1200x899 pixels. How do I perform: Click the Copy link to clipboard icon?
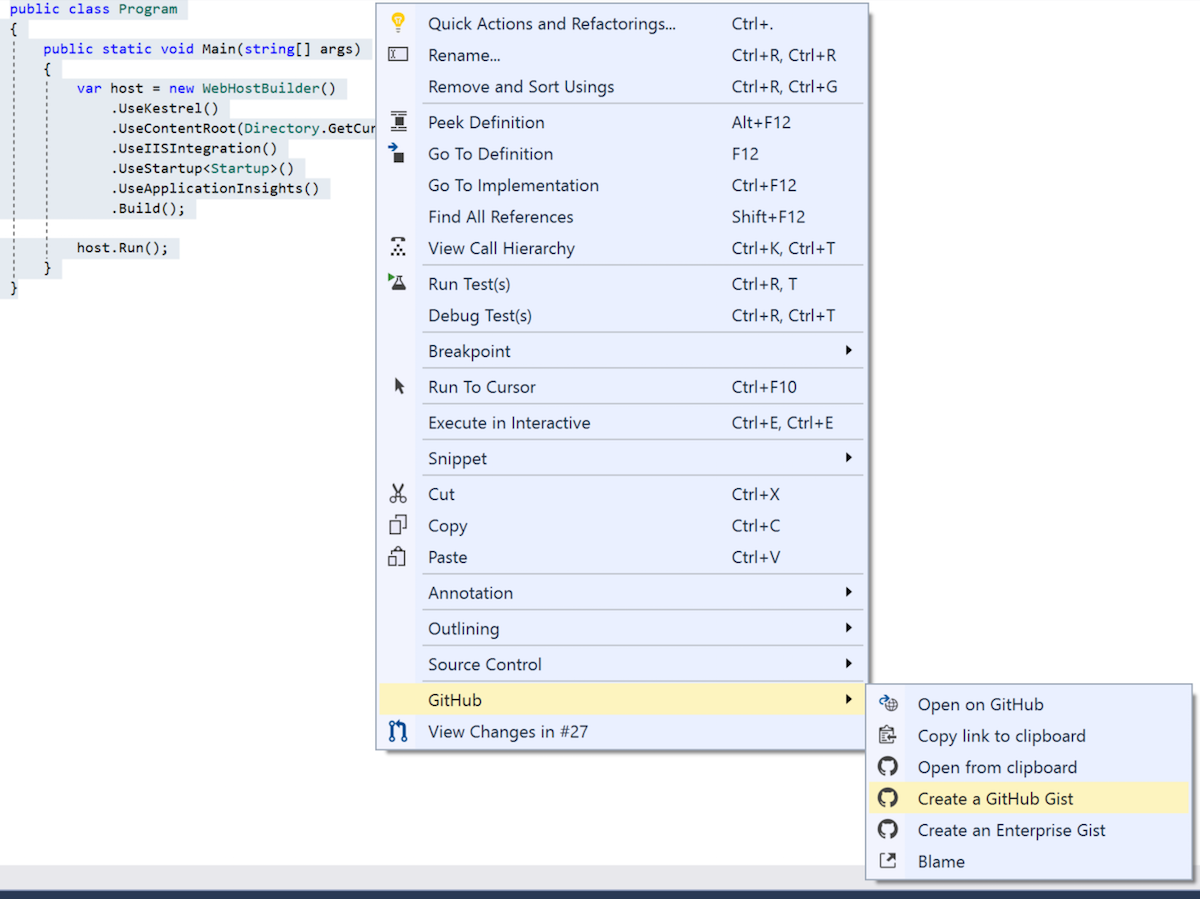point(888,735)
